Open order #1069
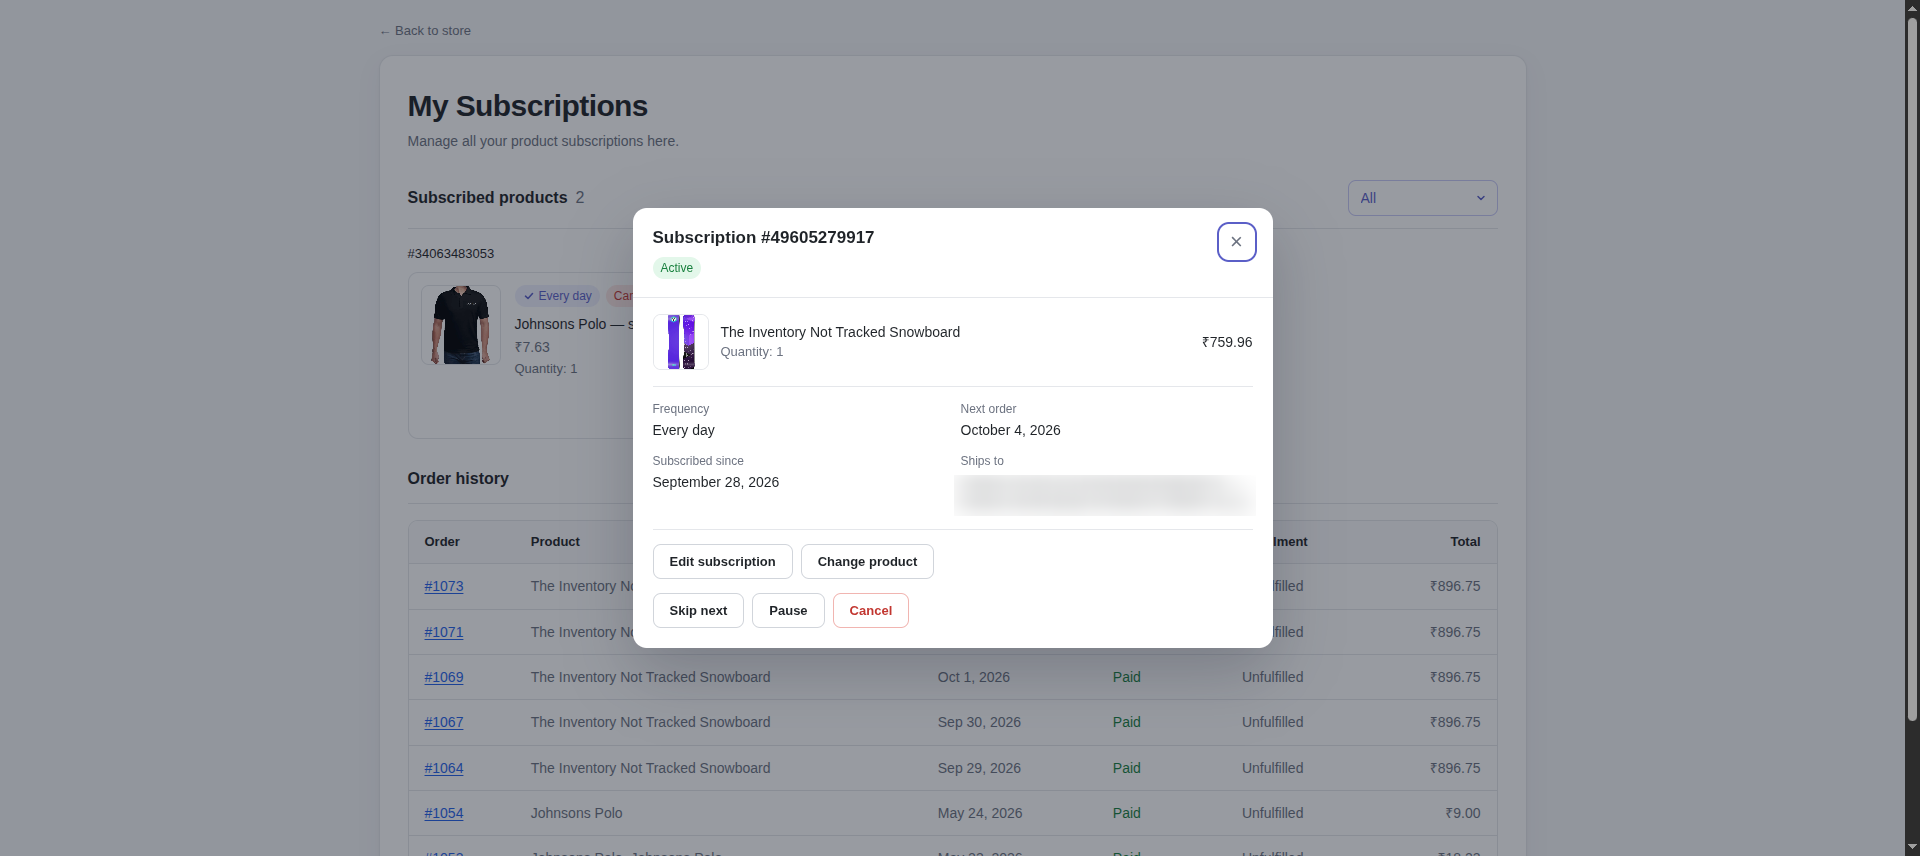The height and width of the screenshot is (856, 1920). click(444, 677)
